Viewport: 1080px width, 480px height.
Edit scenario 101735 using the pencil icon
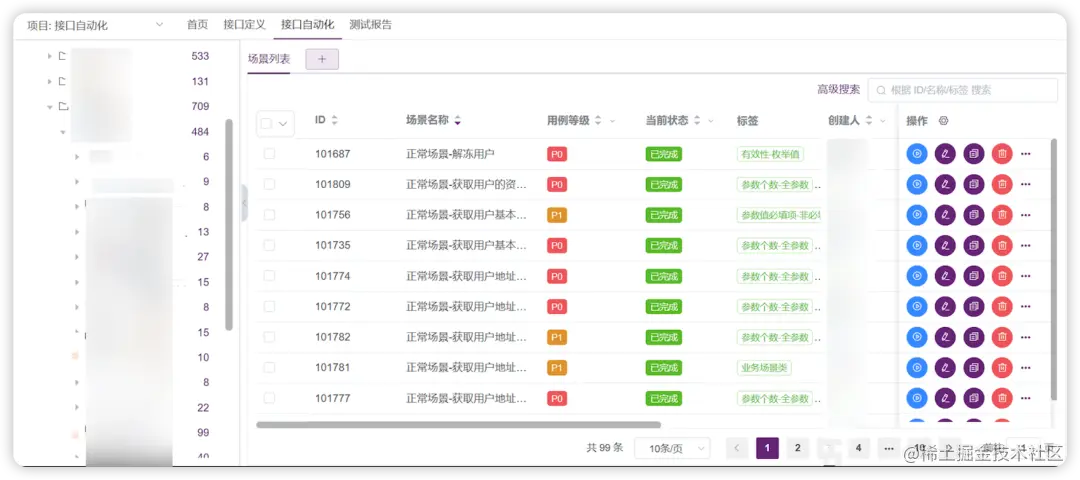click(x=945, y=245)
